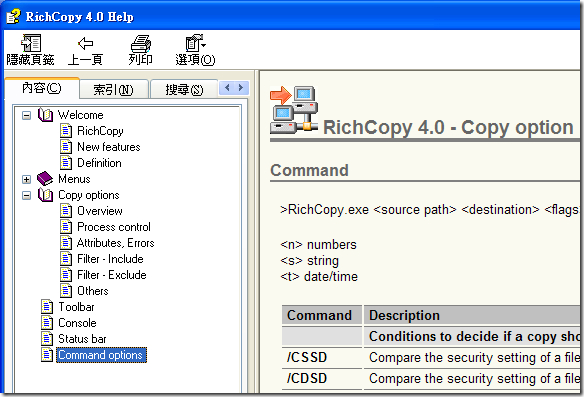The image size is (584, 397).
Task: Click the page icon beside Definition
Action: tap(66, 163)
